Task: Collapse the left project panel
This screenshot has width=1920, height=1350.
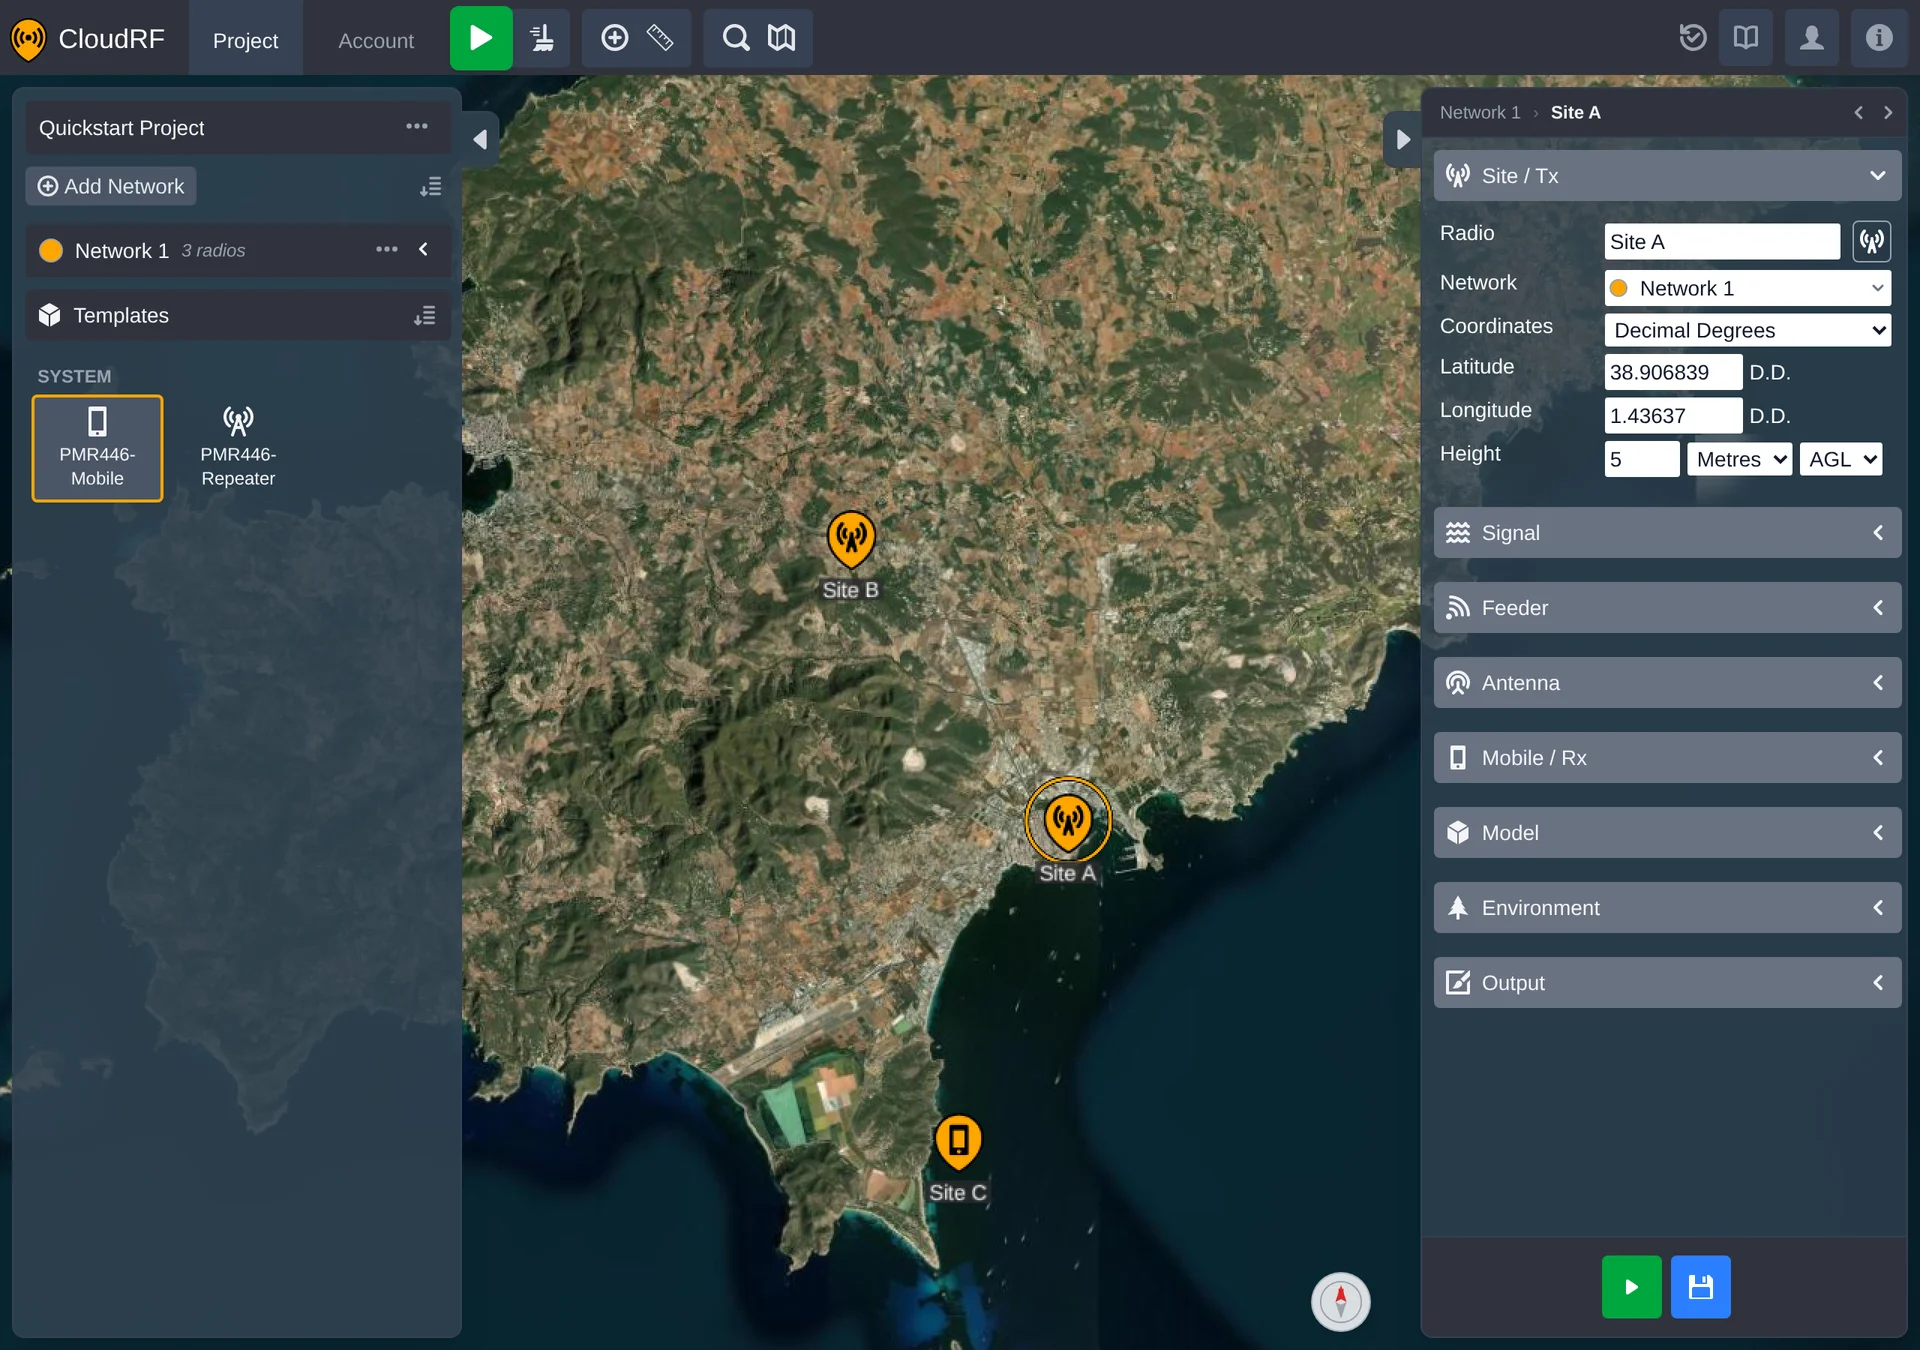Action: coord(480,140)
